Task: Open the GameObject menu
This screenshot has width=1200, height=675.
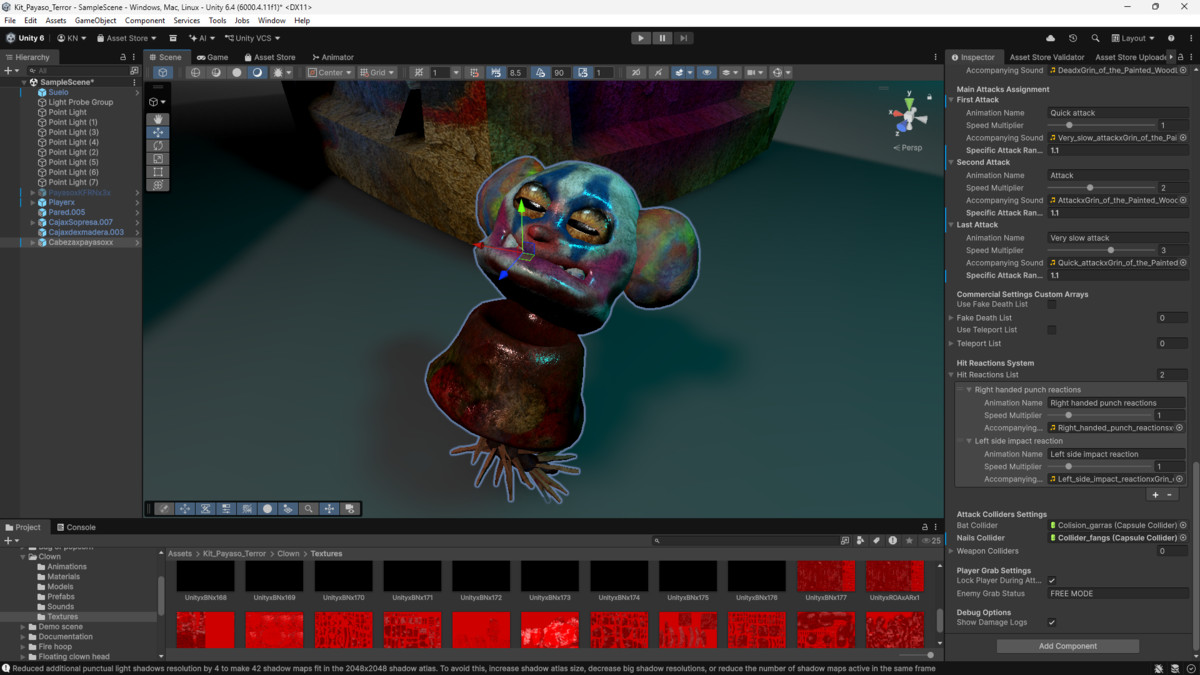Action: coord(95,20)
